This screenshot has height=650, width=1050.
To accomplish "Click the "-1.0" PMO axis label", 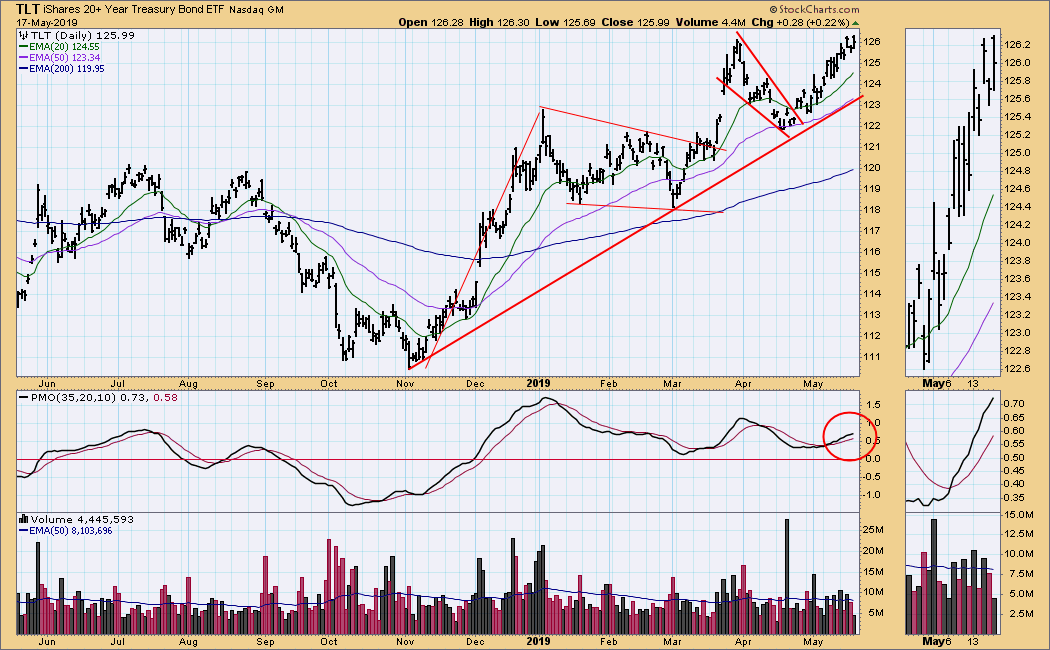I will point(873,495).
